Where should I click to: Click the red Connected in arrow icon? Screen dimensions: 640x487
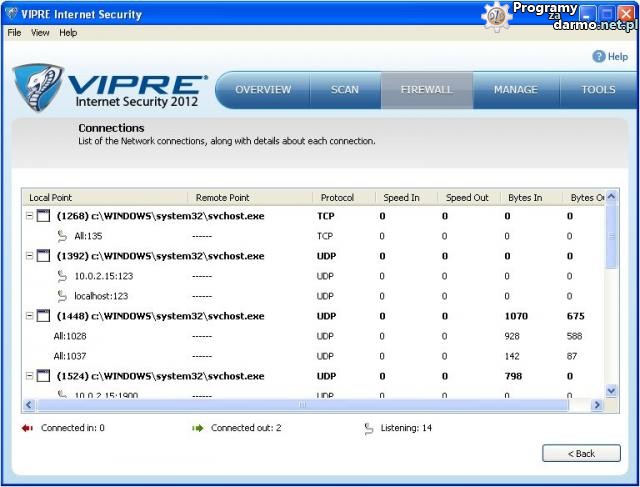(x=27, y=428)
